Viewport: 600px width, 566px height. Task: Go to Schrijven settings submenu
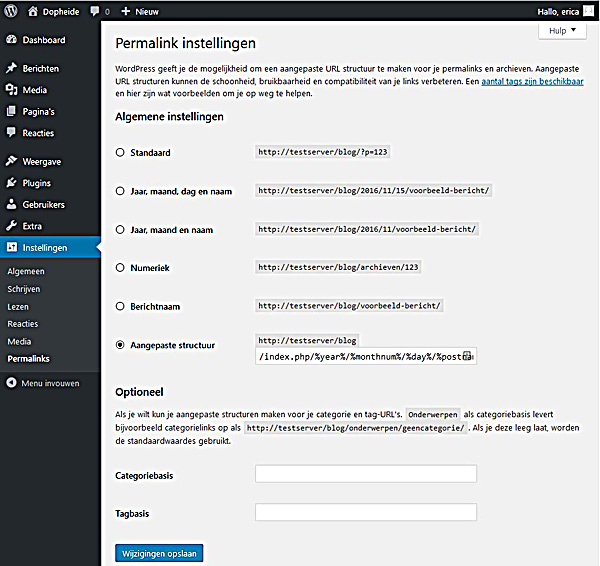pyautogui.click(x=24, y=289)
